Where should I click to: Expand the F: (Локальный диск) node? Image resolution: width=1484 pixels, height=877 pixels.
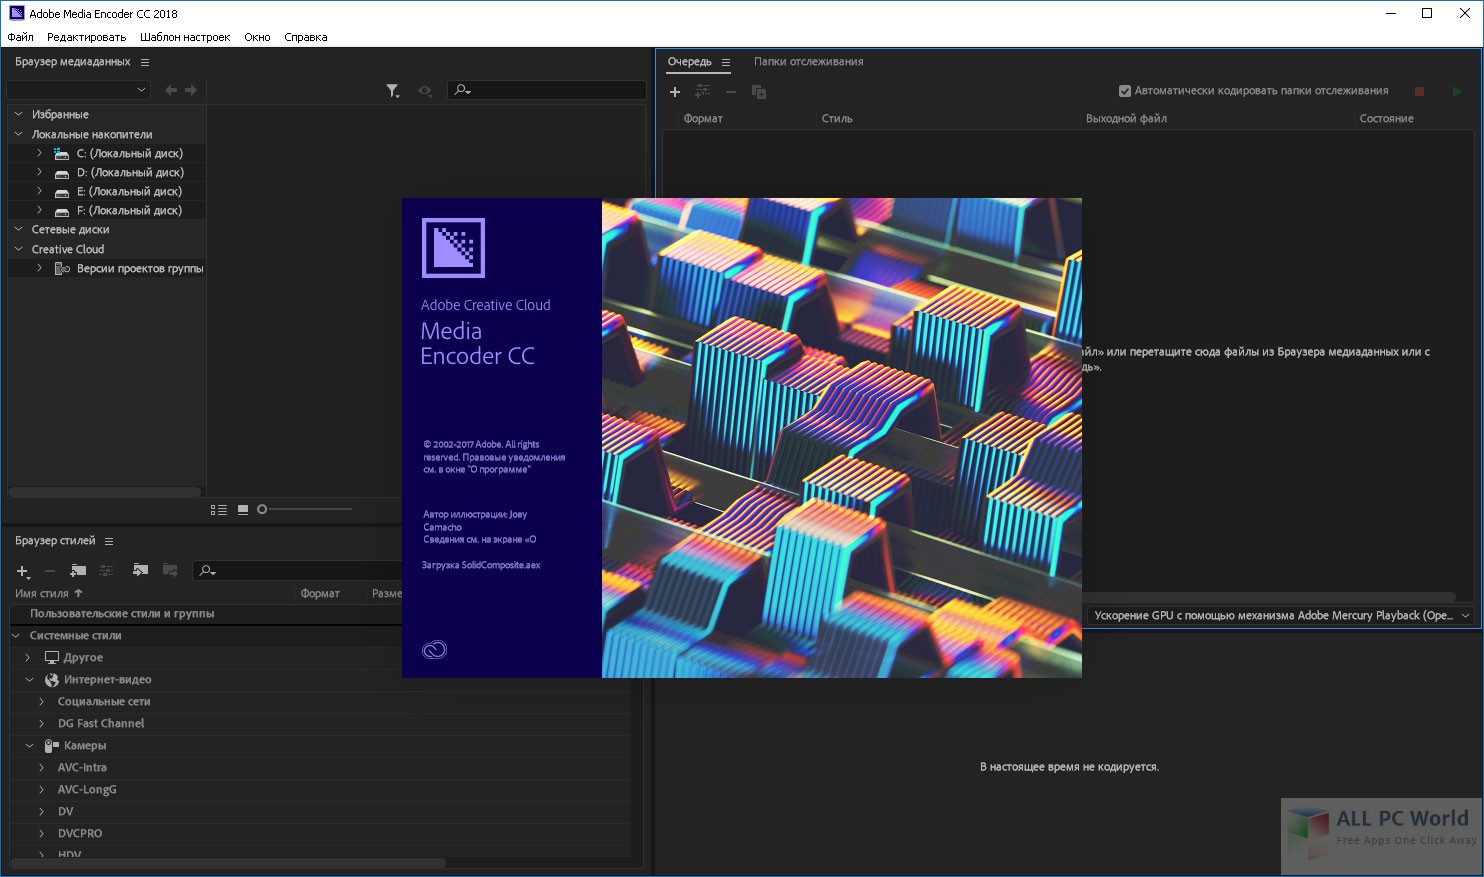point(39,210)
